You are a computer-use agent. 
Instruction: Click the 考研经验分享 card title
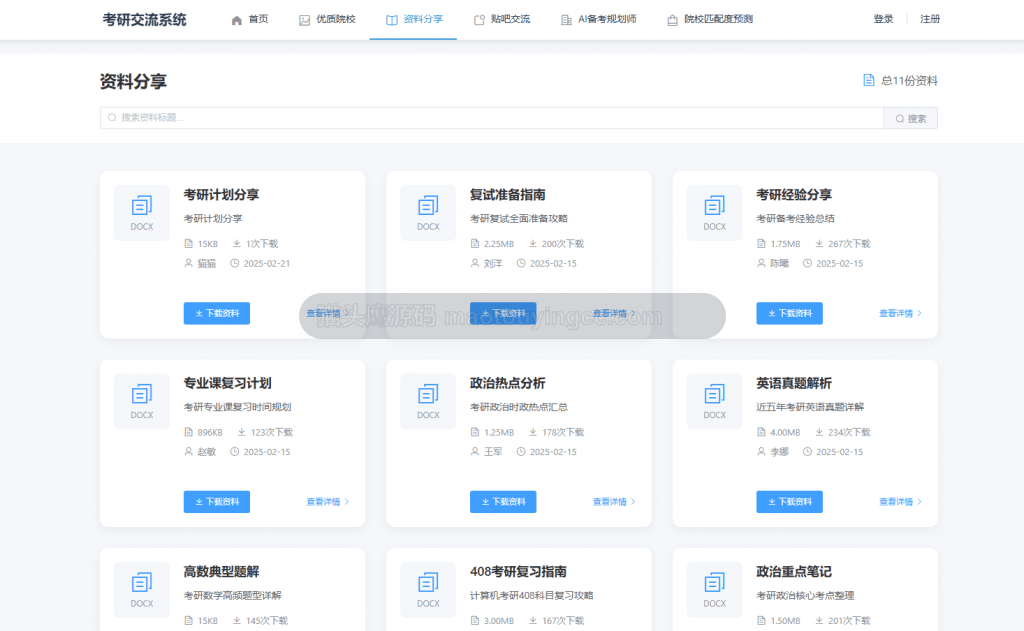(x=794, y=195)
